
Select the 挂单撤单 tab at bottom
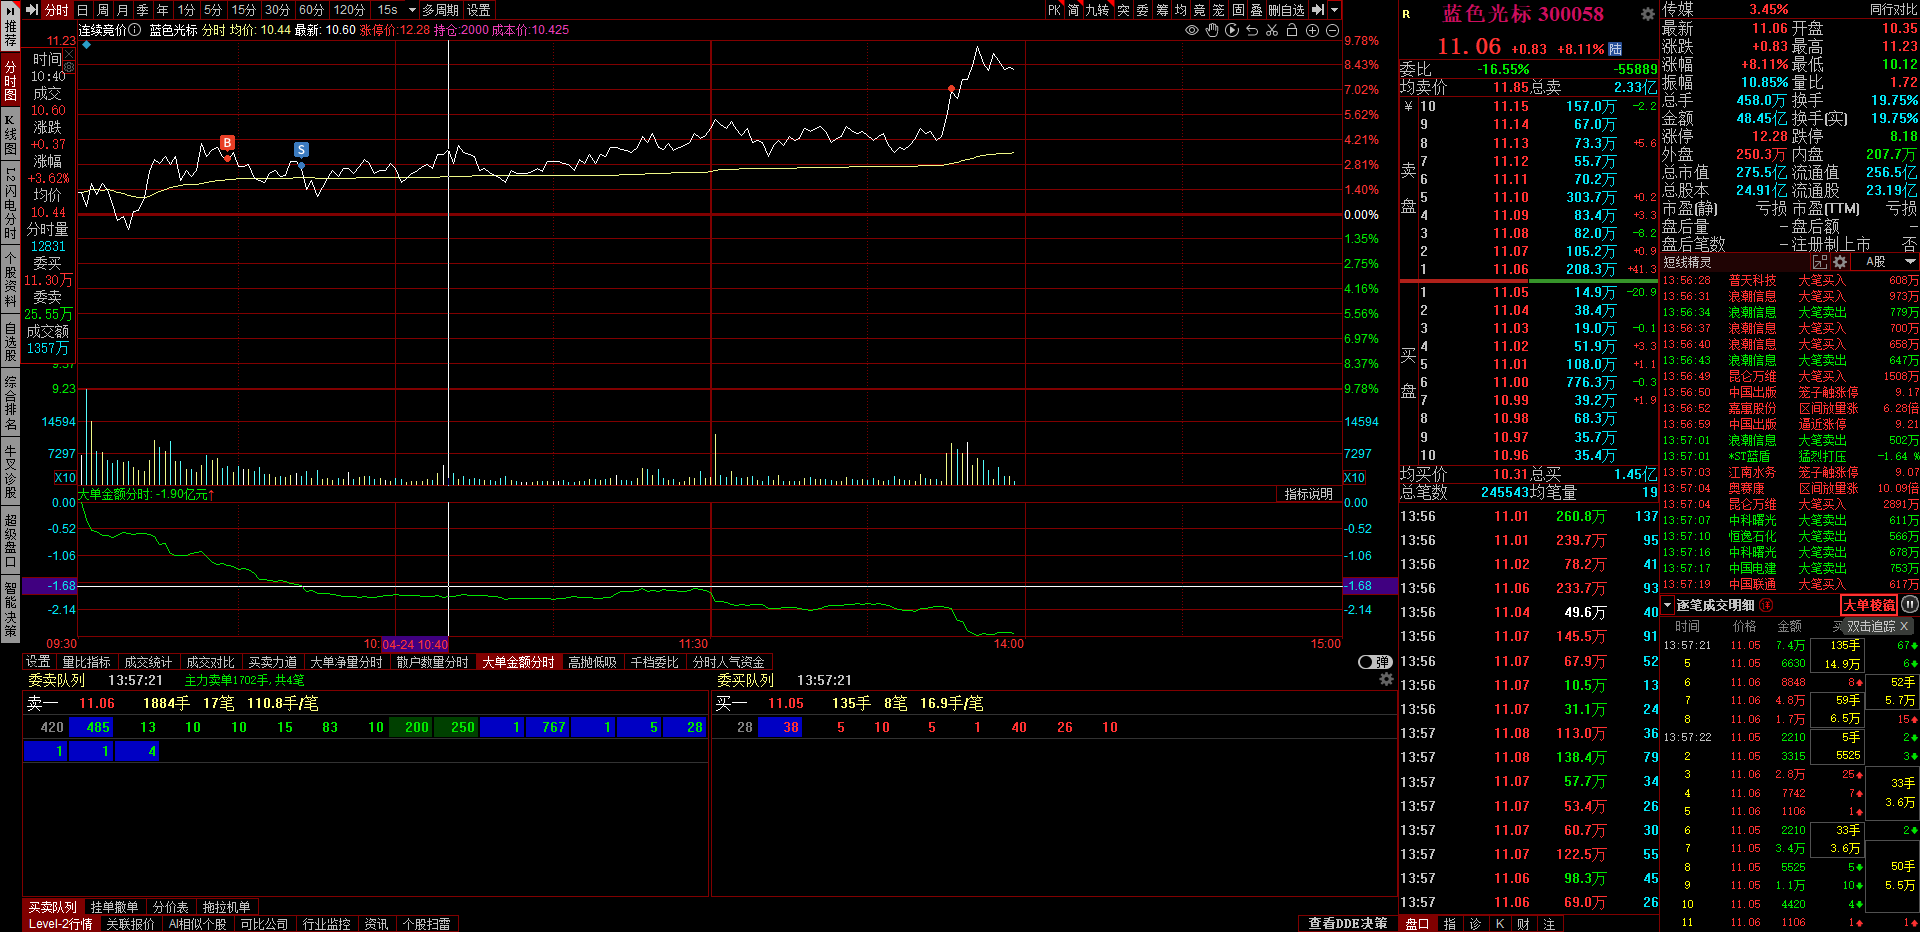114,907
